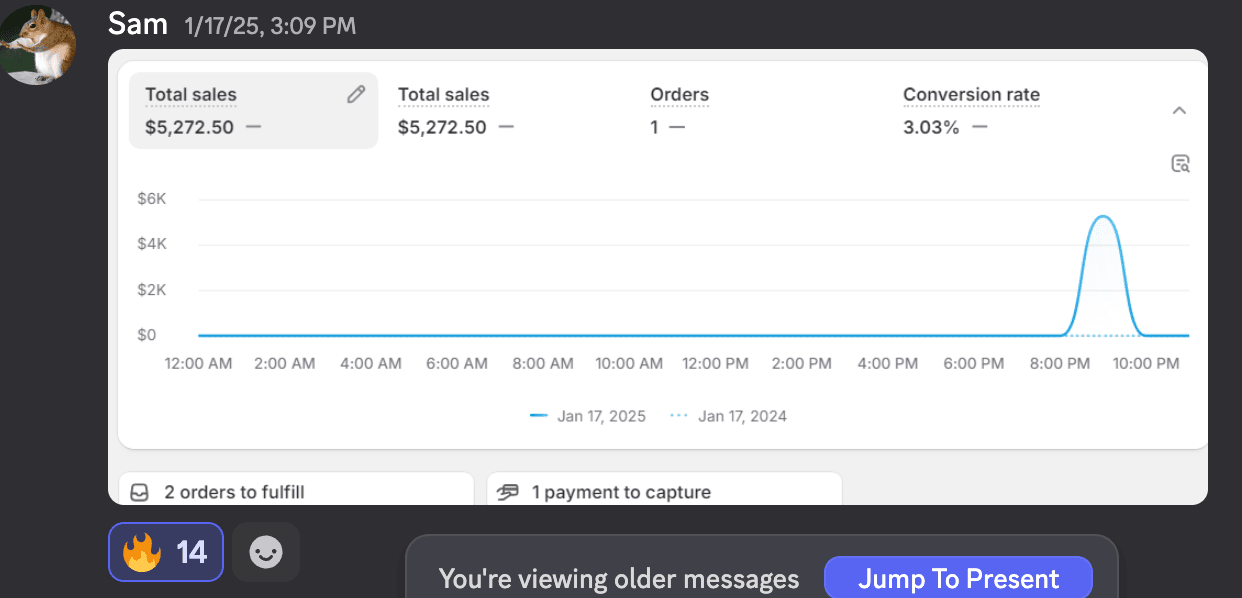Viewport: 1242px width, 598px height.
Task: Click the solid line marker for Jan 17, 2025
Action: [x=539, y=416]
